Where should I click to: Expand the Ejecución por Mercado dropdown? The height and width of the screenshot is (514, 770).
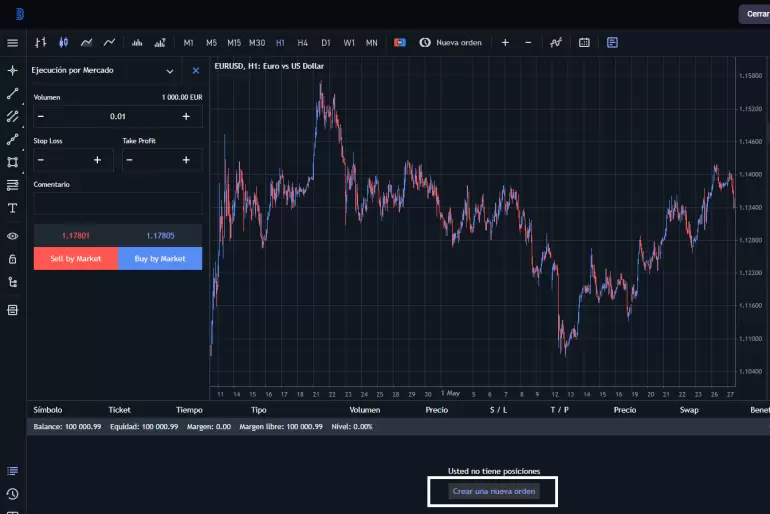coord(169,71)
